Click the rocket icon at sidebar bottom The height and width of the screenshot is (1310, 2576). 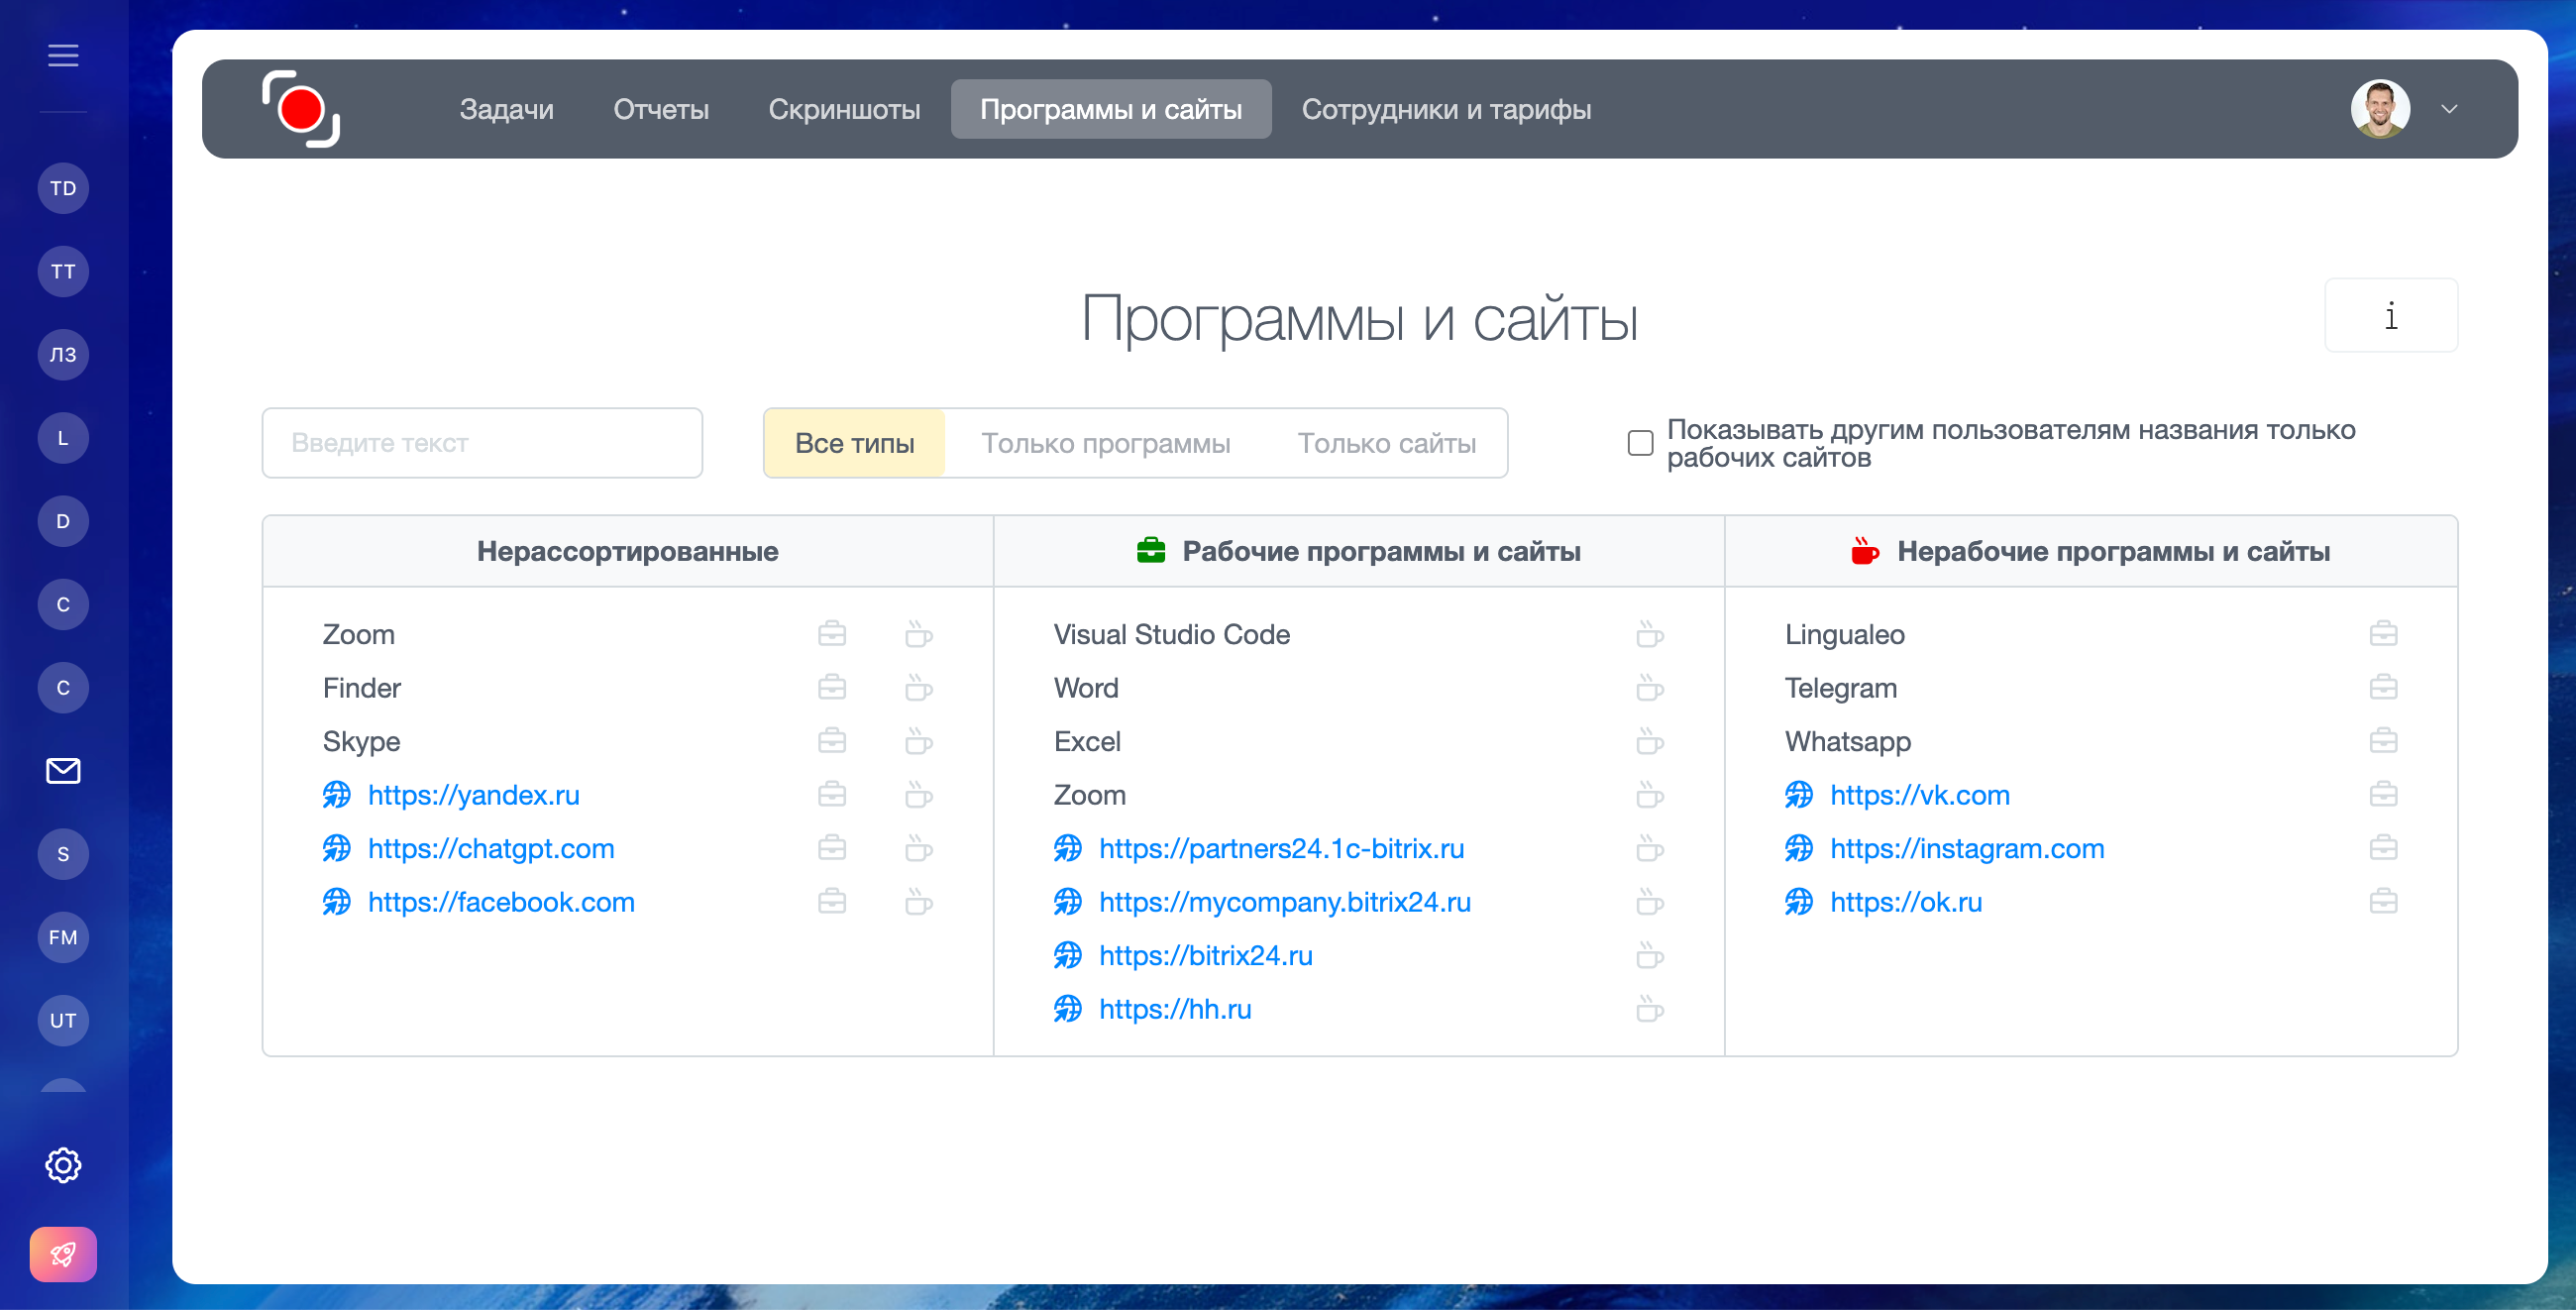click(x=63, y=1253)
